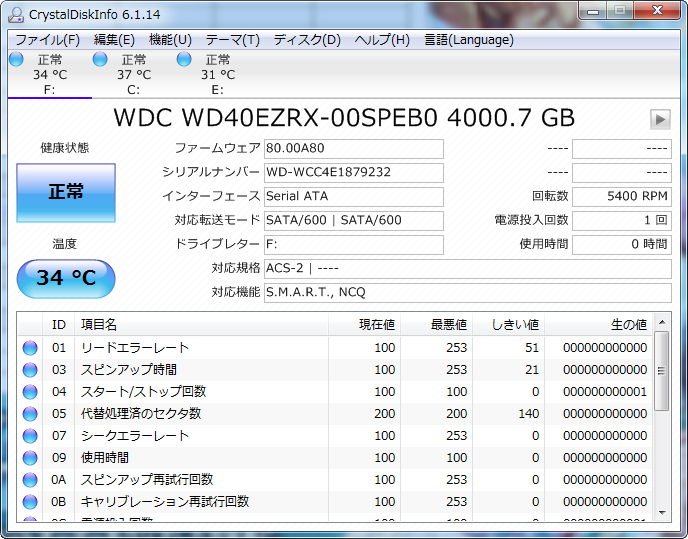This screenshot has width=688, height=539.
Task: Open the 言語(Language) menu
Action: click(x=469, y=40)
